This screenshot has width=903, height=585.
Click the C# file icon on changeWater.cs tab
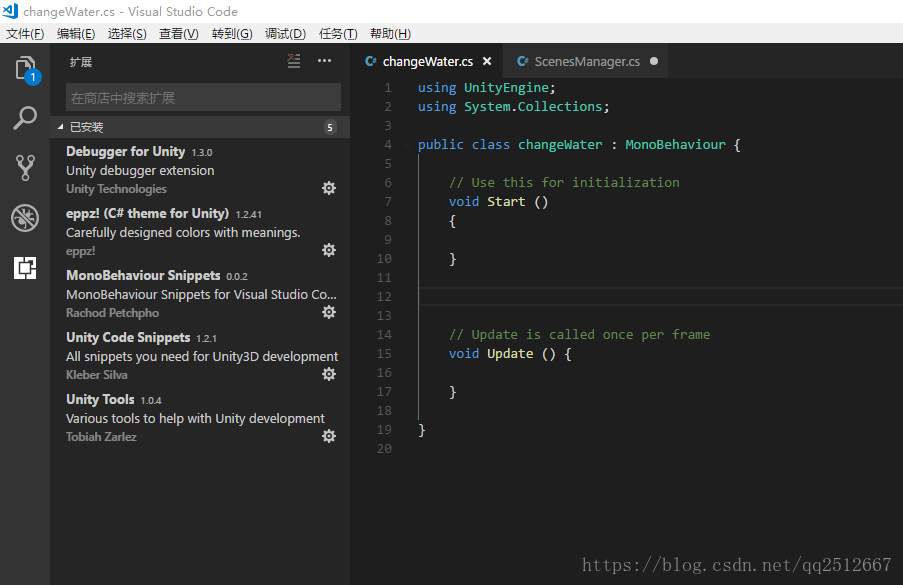pos(371,61)
